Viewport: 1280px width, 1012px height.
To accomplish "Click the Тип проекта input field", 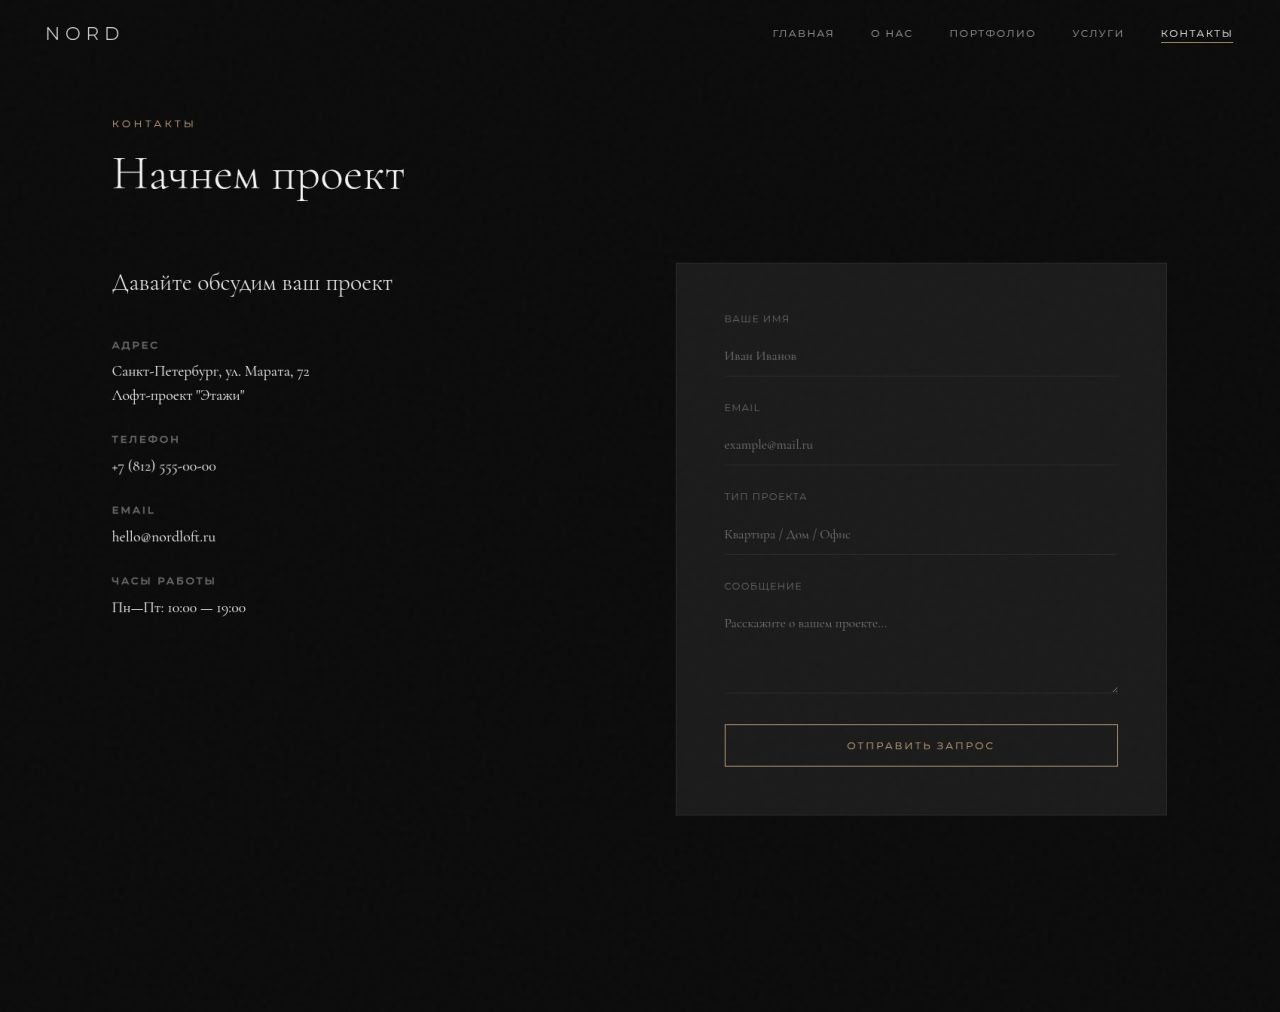I will [920, 535].
